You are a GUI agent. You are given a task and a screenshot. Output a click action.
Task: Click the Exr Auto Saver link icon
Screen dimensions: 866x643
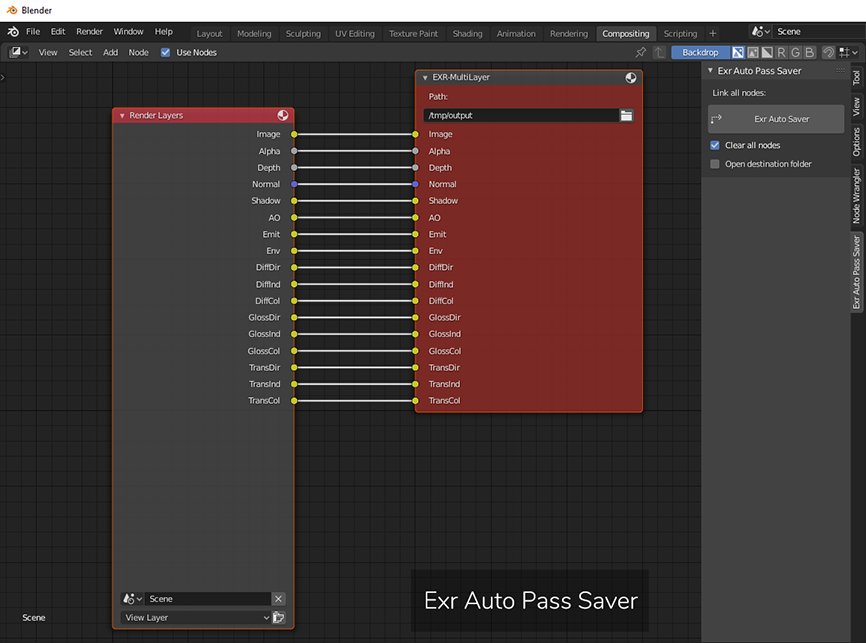coord(716,119)
